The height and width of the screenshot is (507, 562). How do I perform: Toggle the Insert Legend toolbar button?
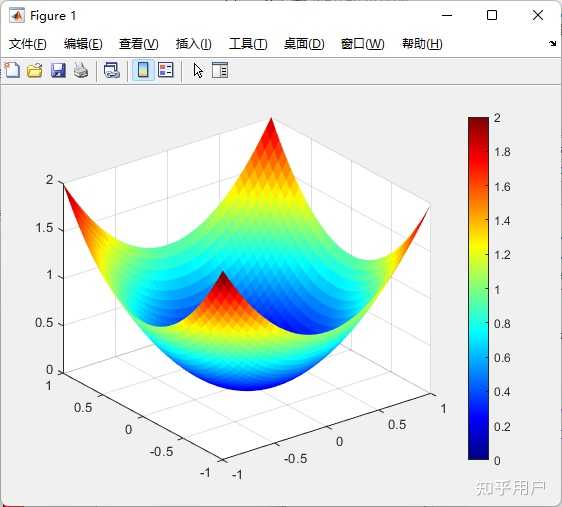coord(166,70)
